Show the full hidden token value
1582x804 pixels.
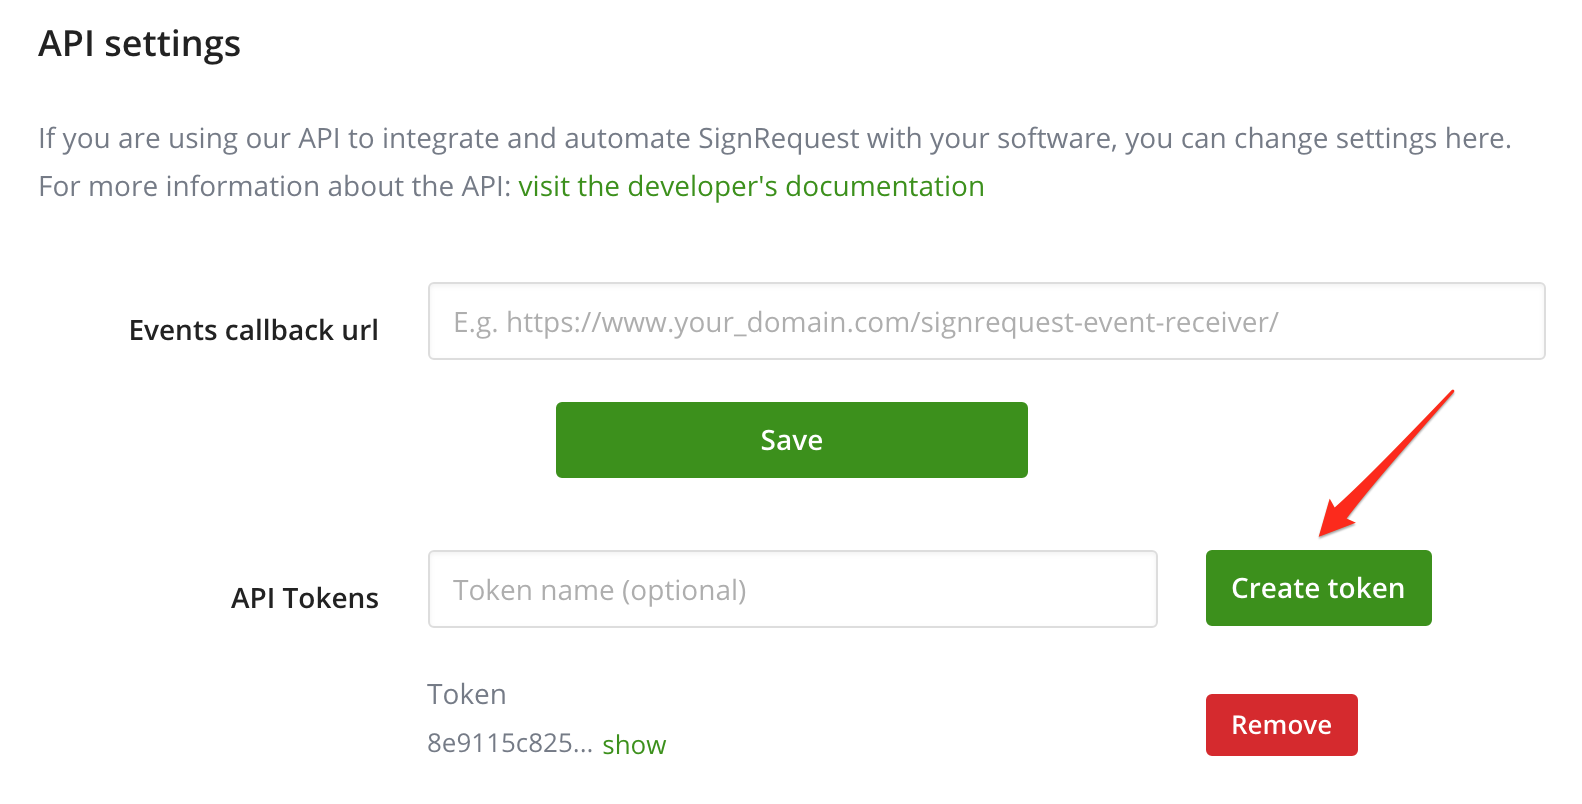click(634, 745)
